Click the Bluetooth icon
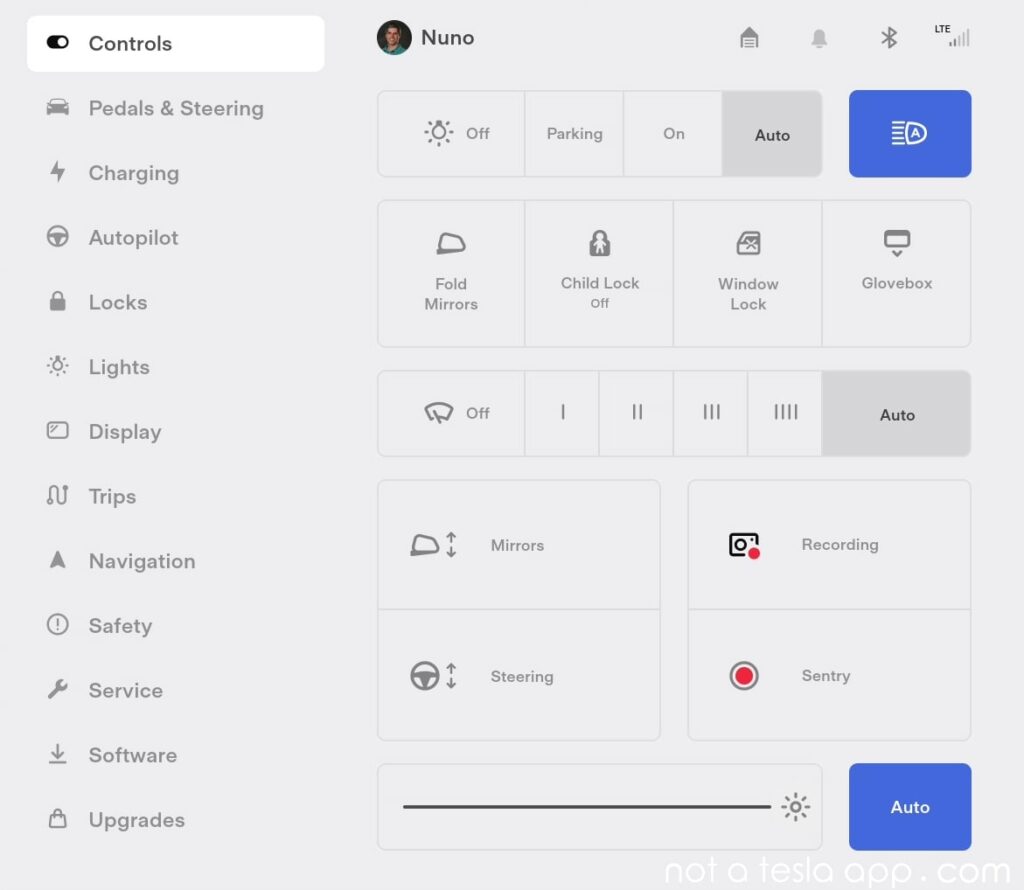 point(888,38)
